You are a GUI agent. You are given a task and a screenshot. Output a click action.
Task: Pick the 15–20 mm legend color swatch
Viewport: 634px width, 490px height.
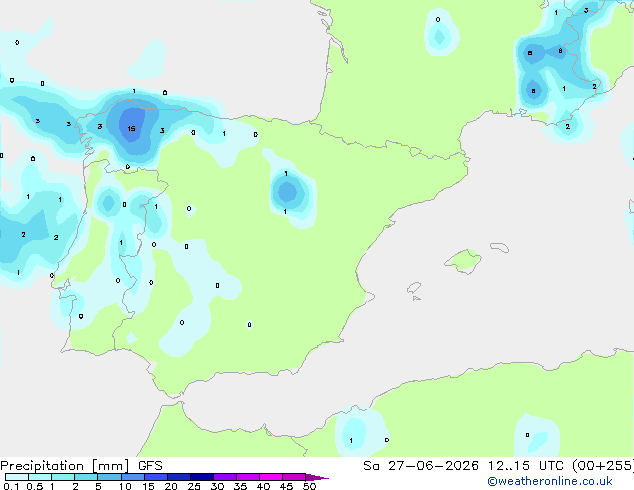[x=155, y=477]
